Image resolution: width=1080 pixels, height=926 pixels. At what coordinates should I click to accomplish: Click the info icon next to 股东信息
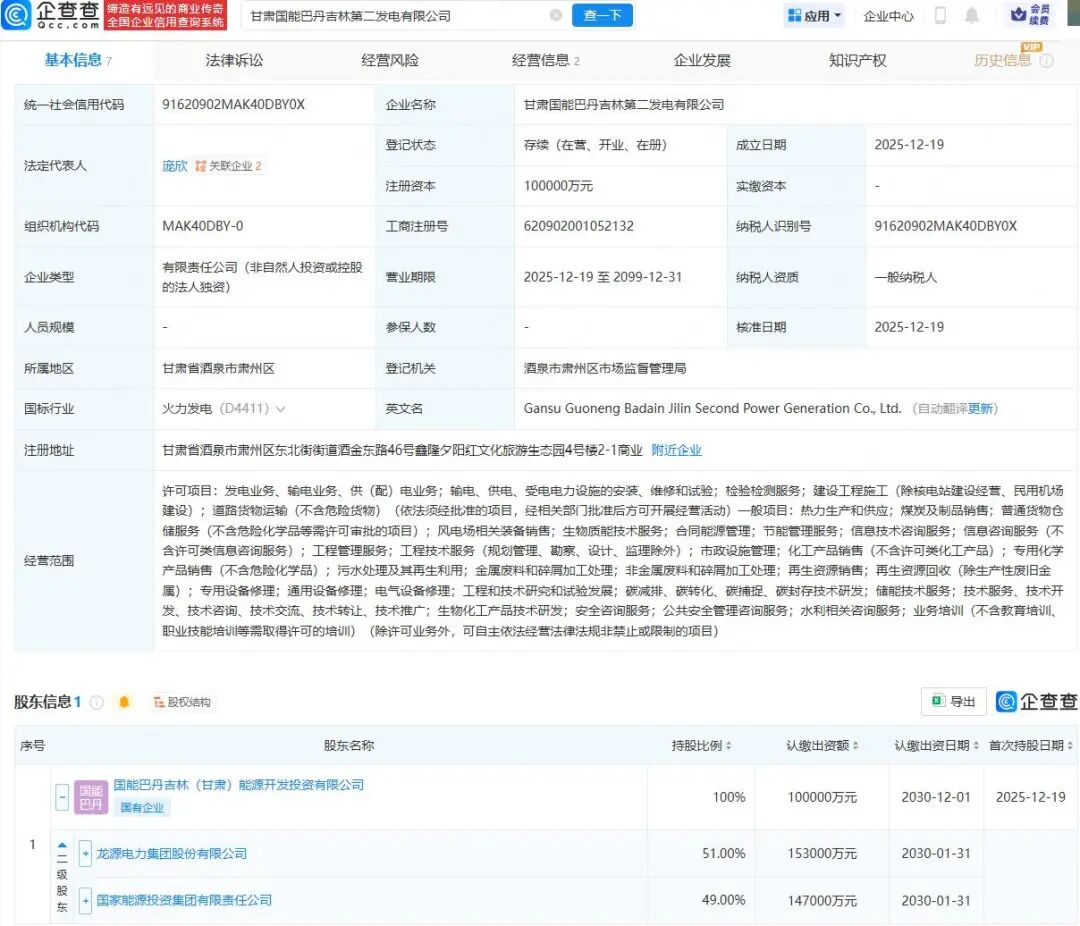(x=97, y=702)
